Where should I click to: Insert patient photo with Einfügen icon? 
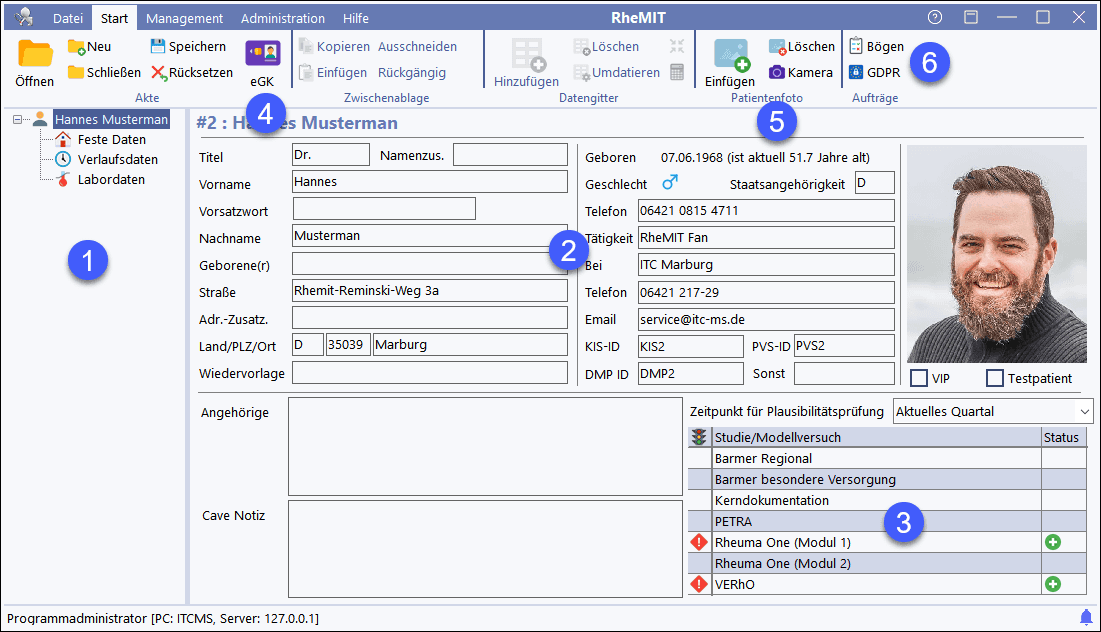pyautogui.click(x=729, y=56)
